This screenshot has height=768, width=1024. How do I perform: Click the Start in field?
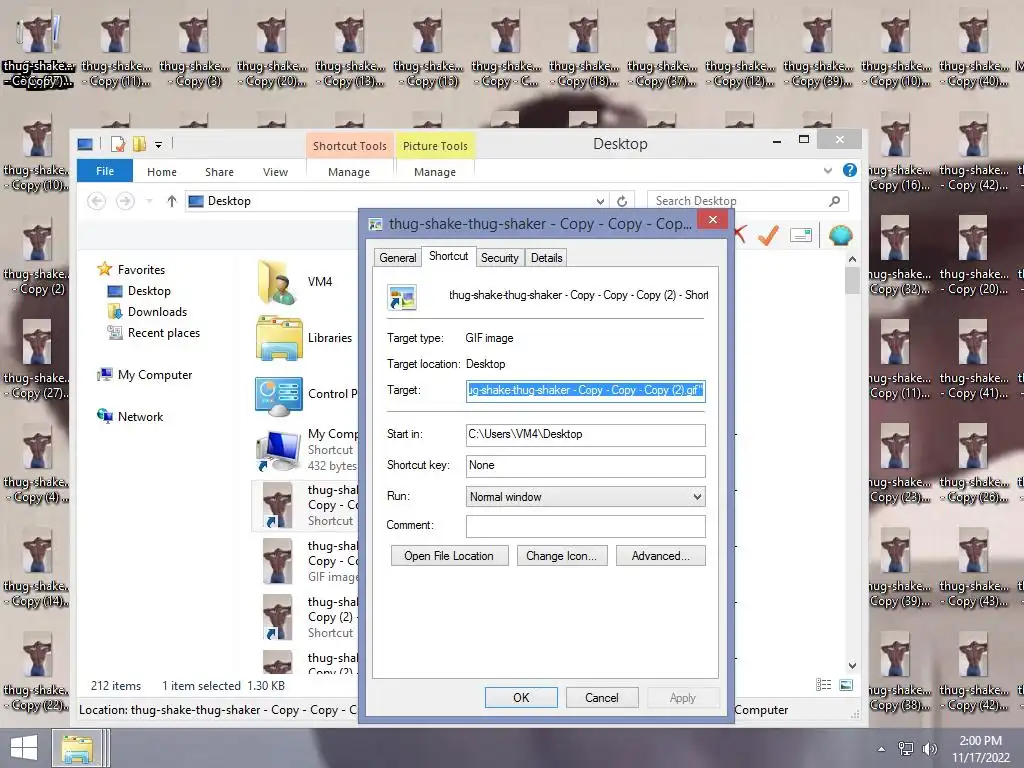586,435
